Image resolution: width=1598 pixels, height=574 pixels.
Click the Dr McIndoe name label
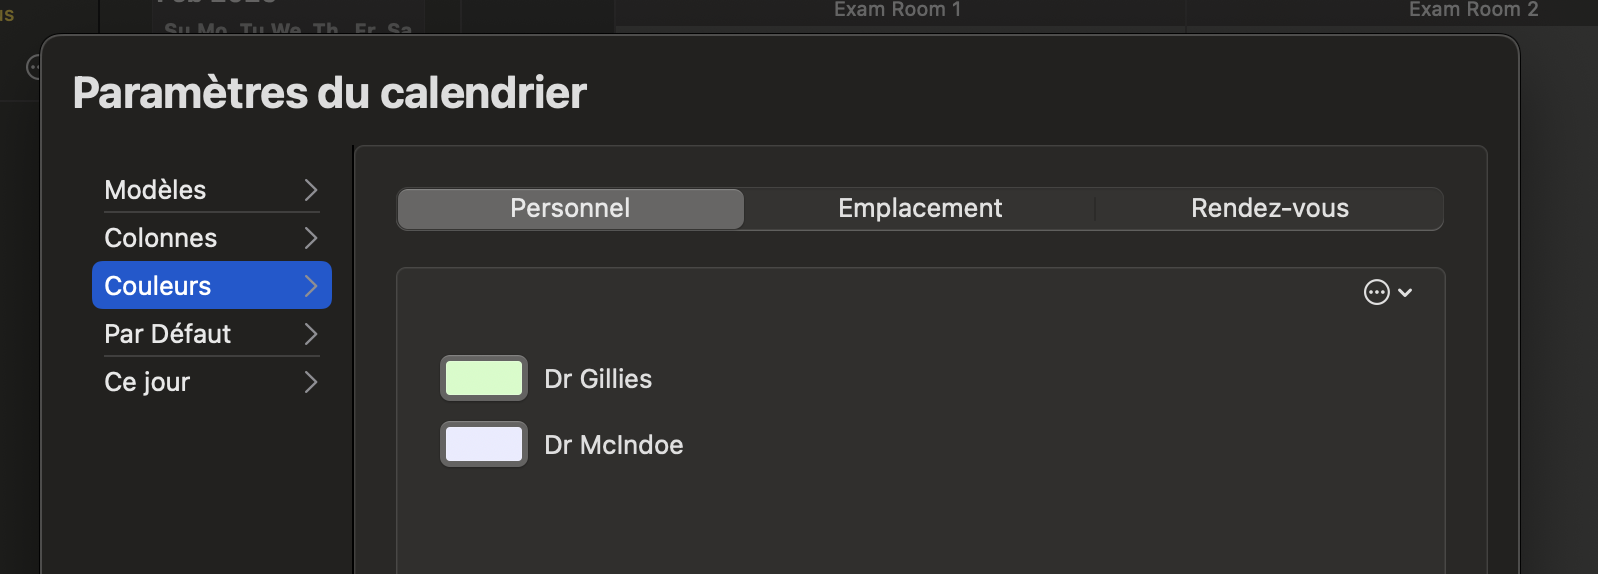click(614, 445)
